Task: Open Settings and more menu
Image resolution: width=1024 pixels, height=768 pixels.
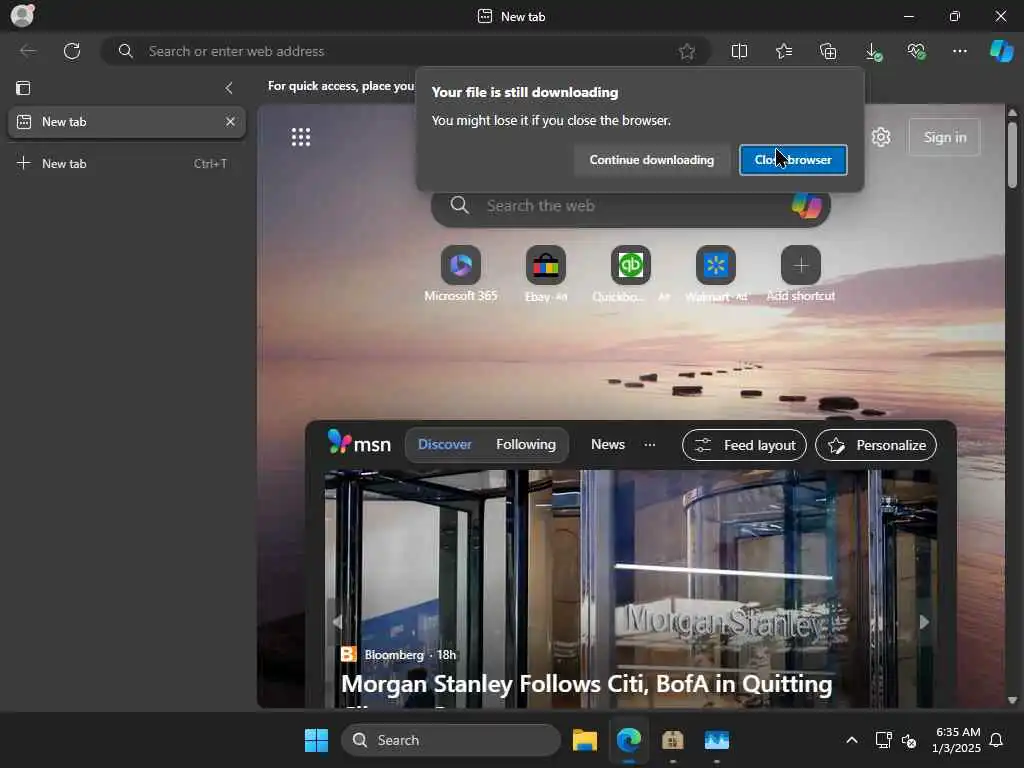Action: (x=960, y=51)
